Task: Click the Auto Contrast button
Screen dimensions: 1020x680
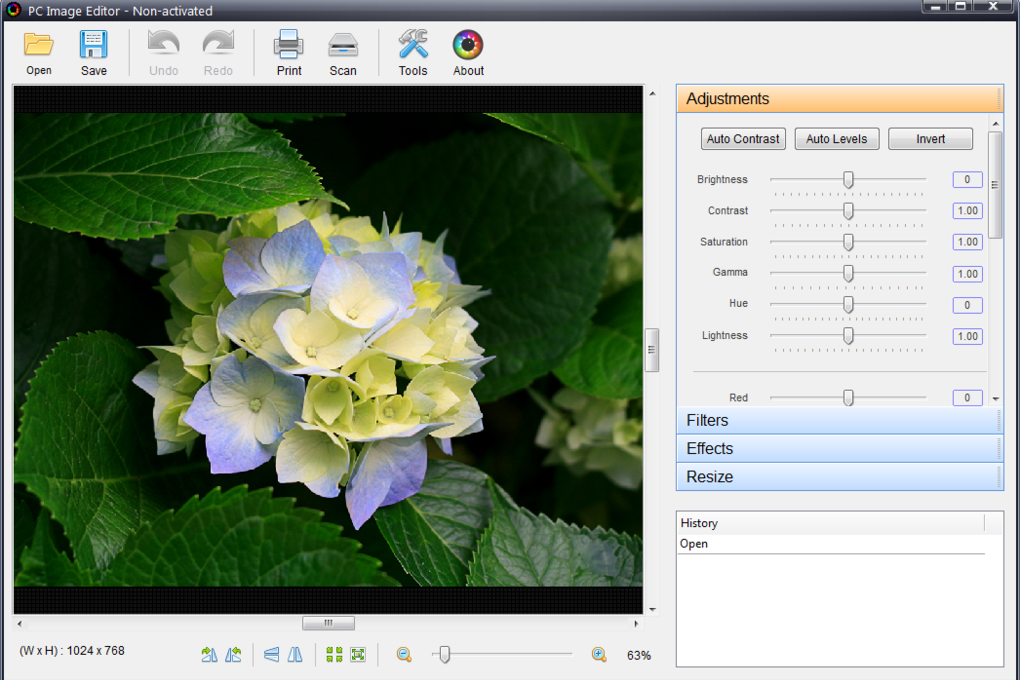Action: [743, 139]
